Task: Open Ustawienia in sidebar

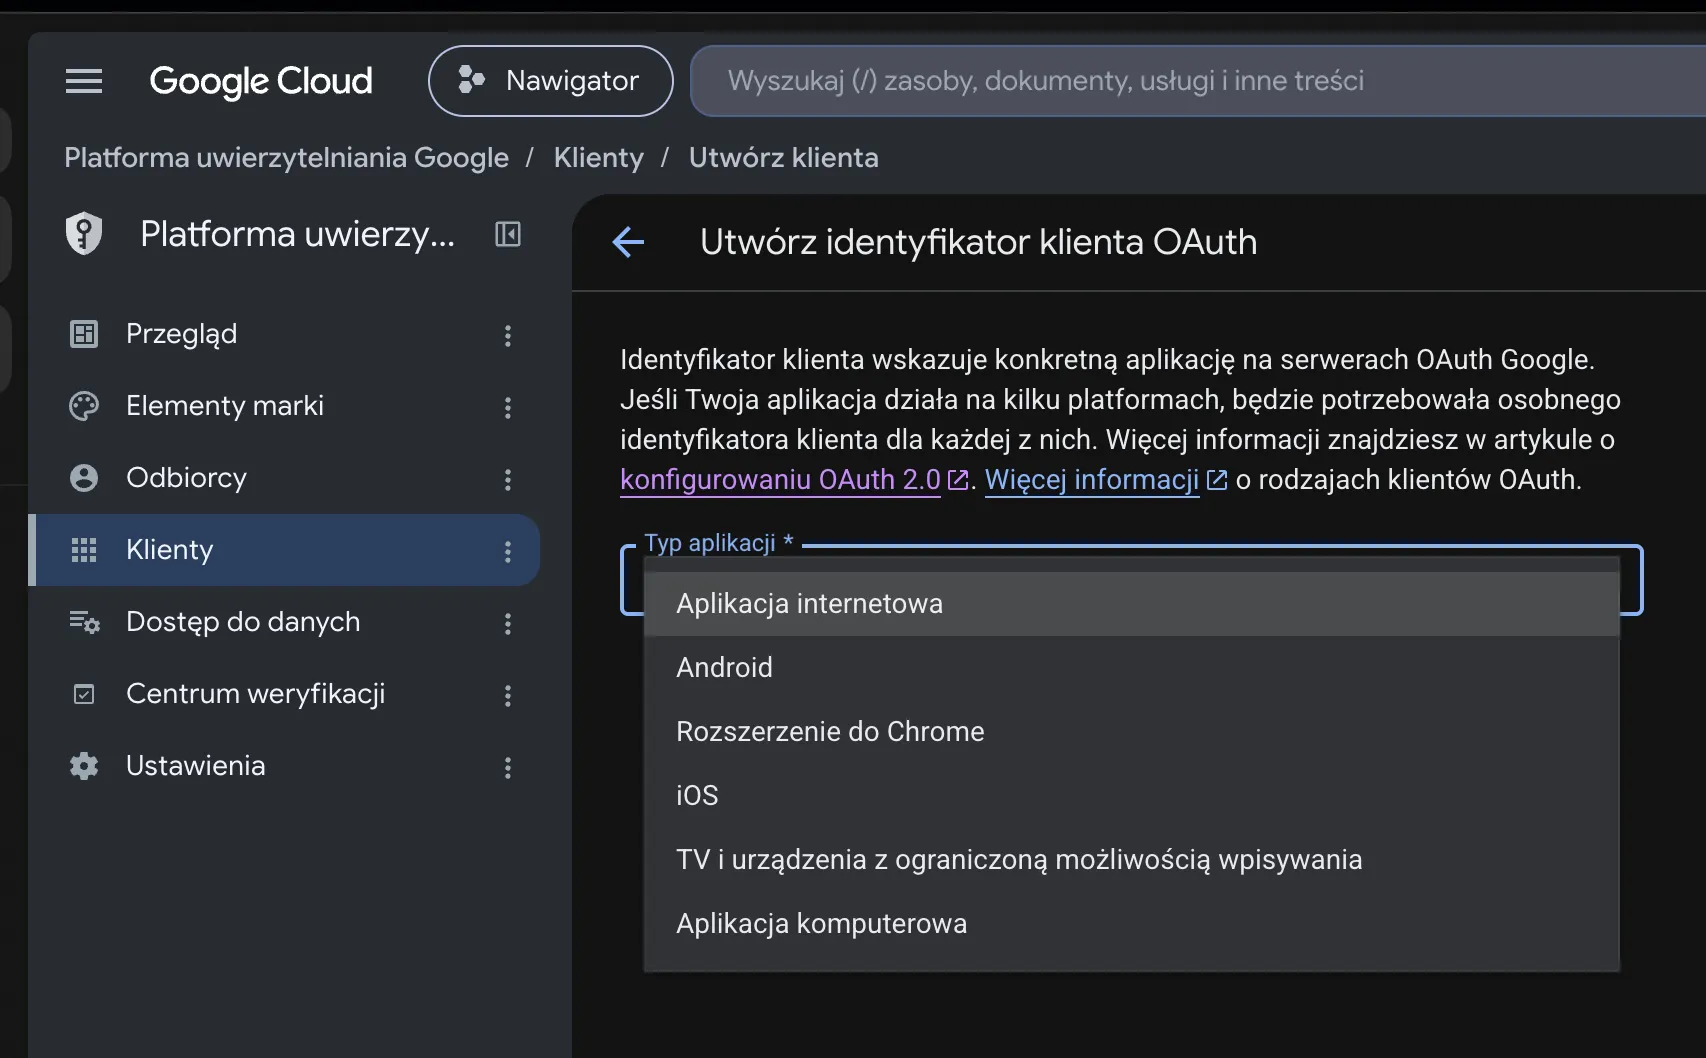Action: pyautogui.click(x=284, y=766)
